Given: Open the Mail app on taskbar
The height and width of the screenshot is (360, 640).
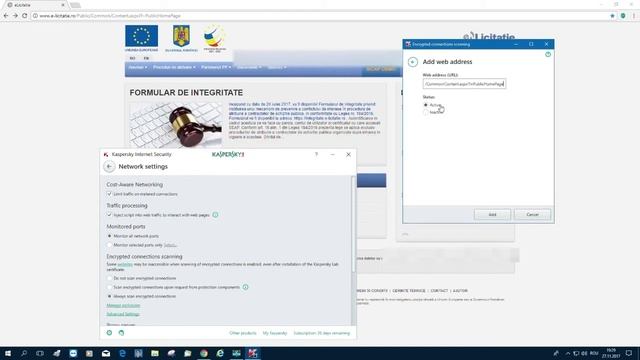Looking at the screenshot, I should point(106,353).
